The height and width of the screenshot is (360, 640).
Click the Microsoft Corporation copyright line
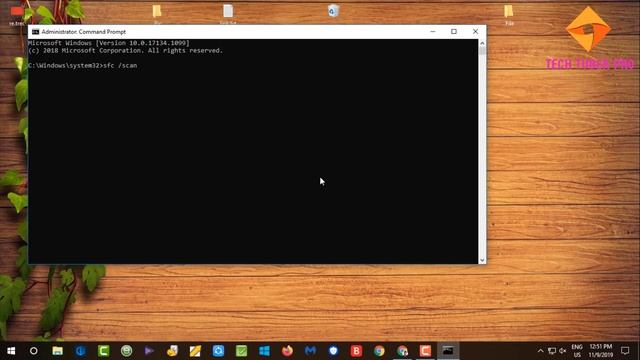click(x=125, y=51)
